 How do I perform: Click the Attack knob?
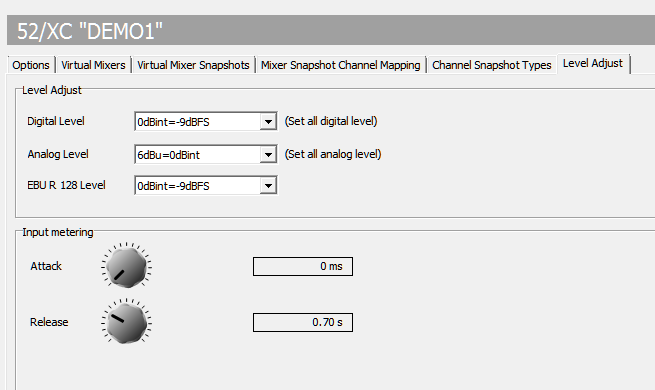click(126, 266)
